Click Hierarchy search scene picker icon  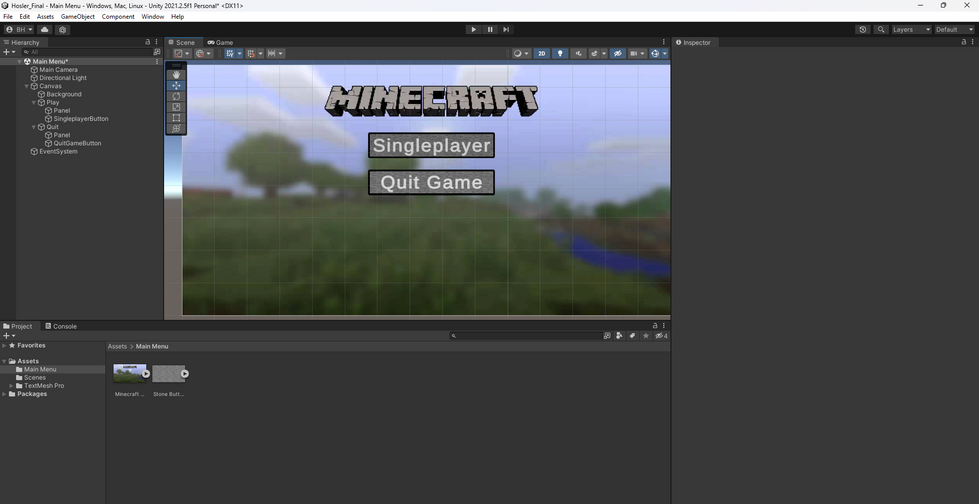[157, 52]
